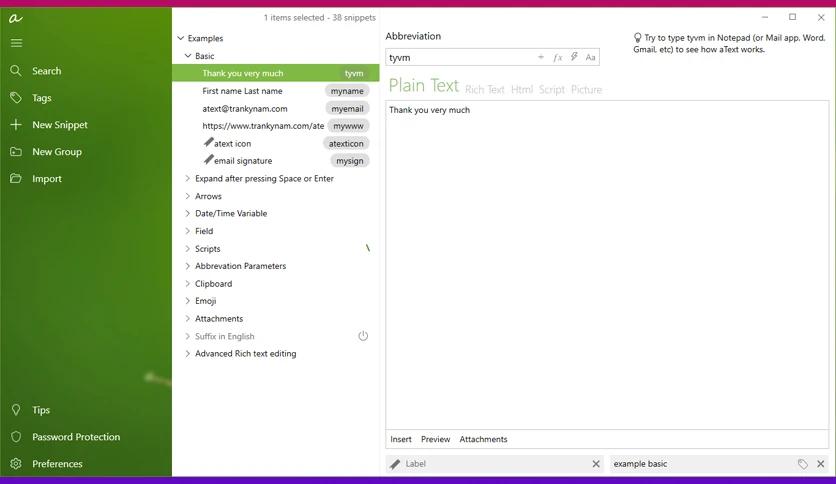Click into the Thank you very much text editor

point(607,264)
